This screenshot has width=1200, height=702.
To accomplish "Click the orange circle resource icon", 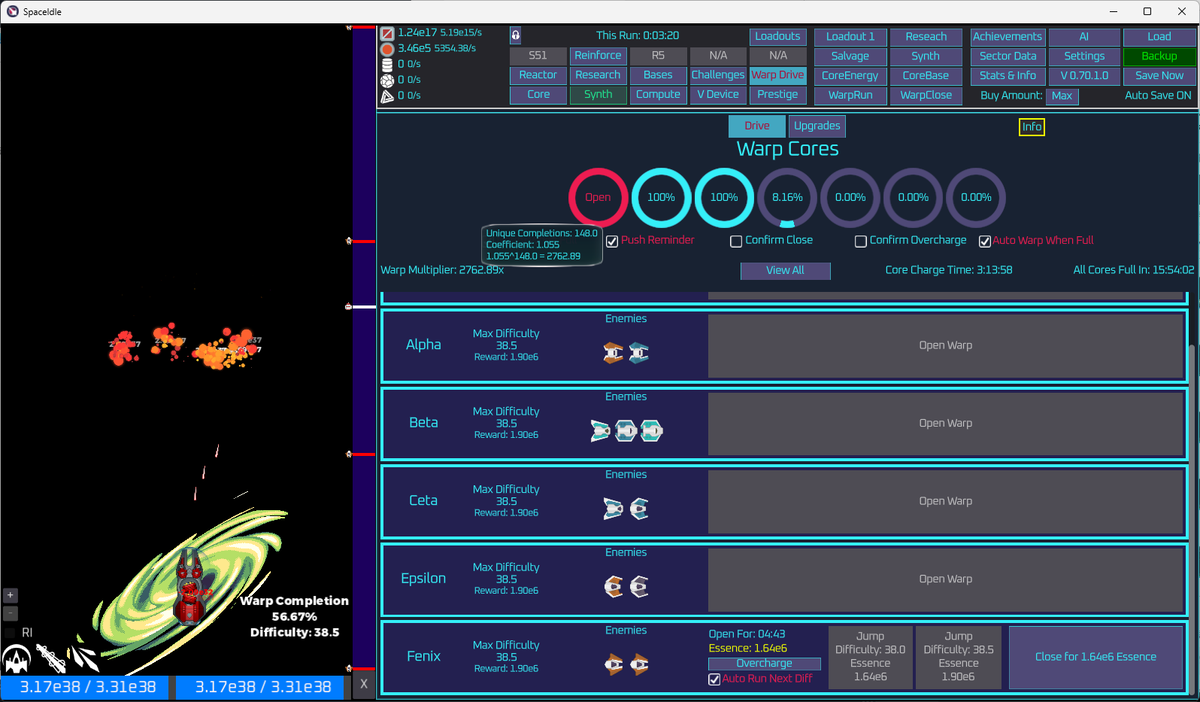I will point(387,48).
